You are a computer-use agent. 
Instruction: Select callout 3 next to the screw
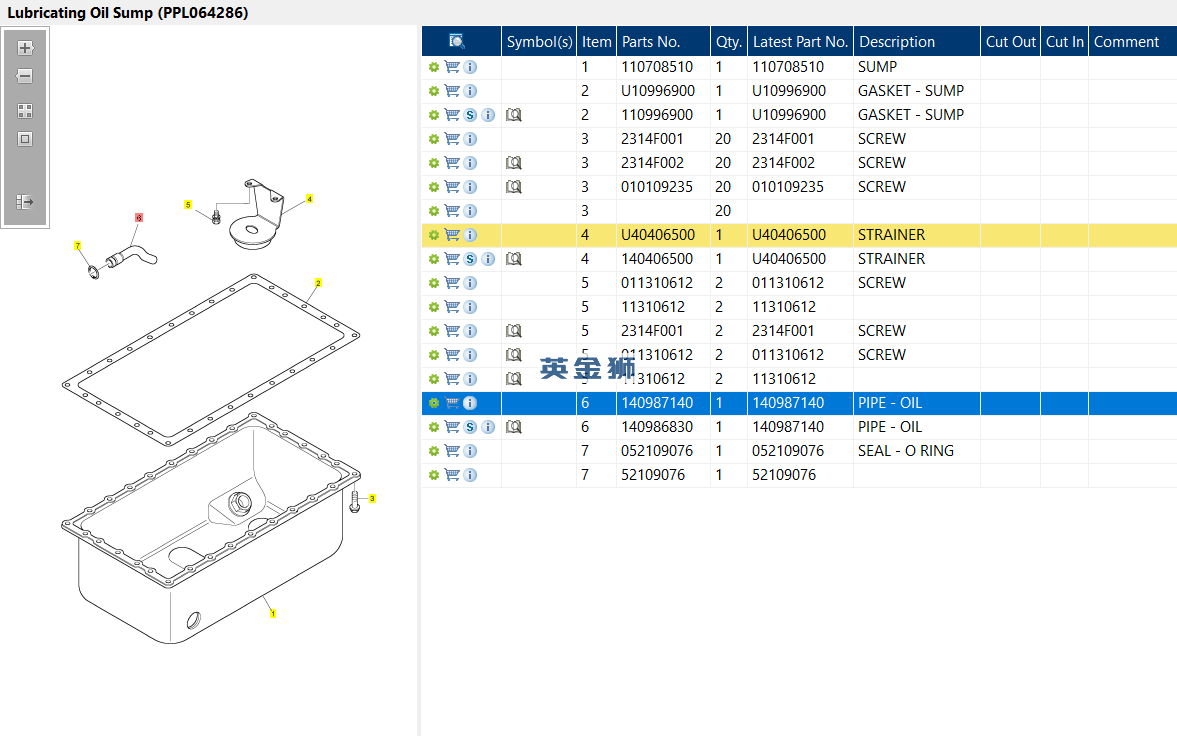(372, 499)
